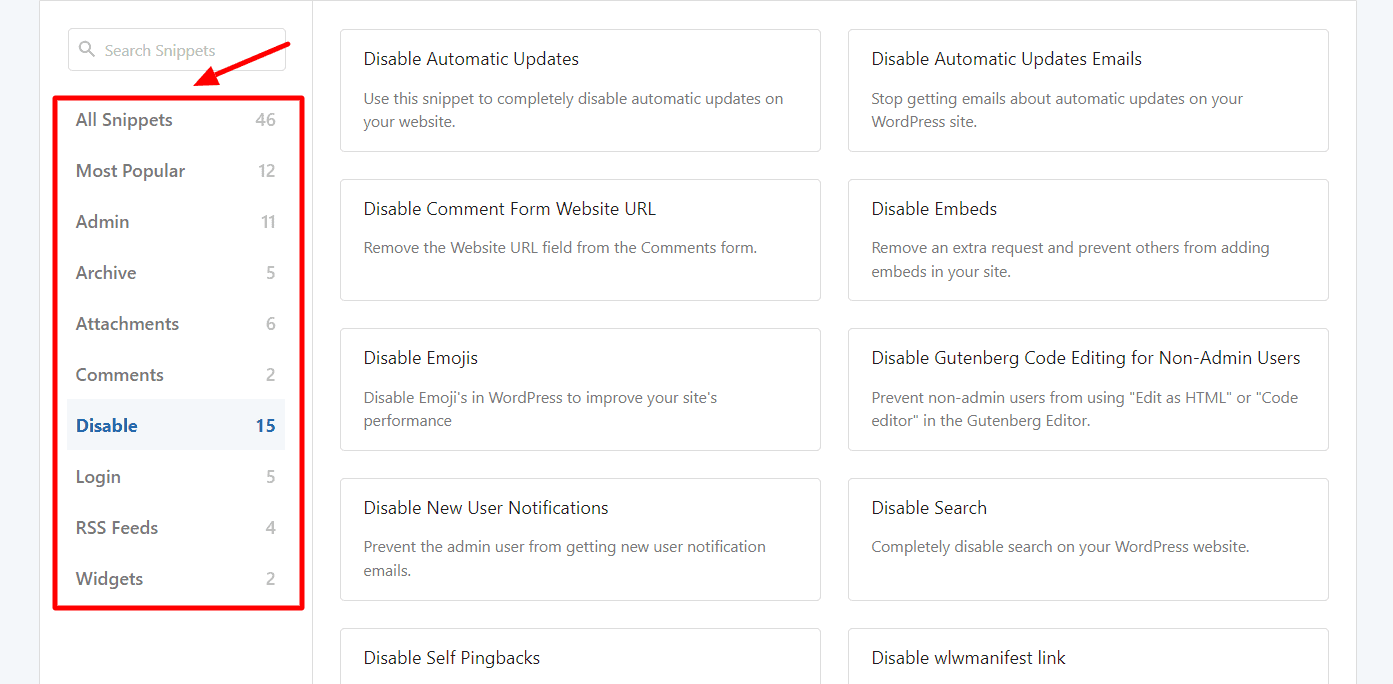Show Admin snippets category
Viewport: 1393px width, 684px height.
pyautogui.click(x=103, y=222)
